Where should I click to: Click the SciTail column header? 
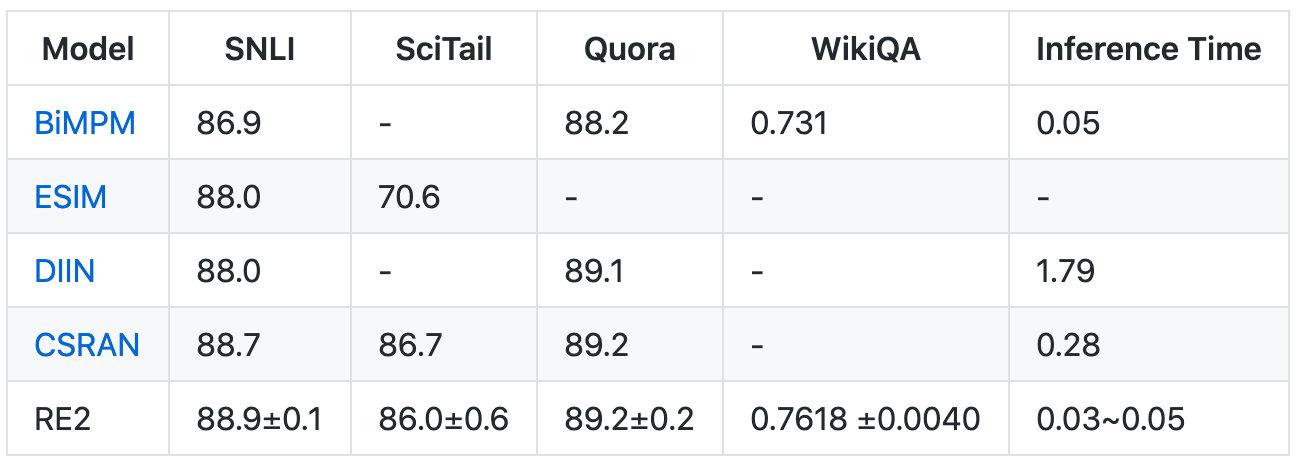point(444,49)
